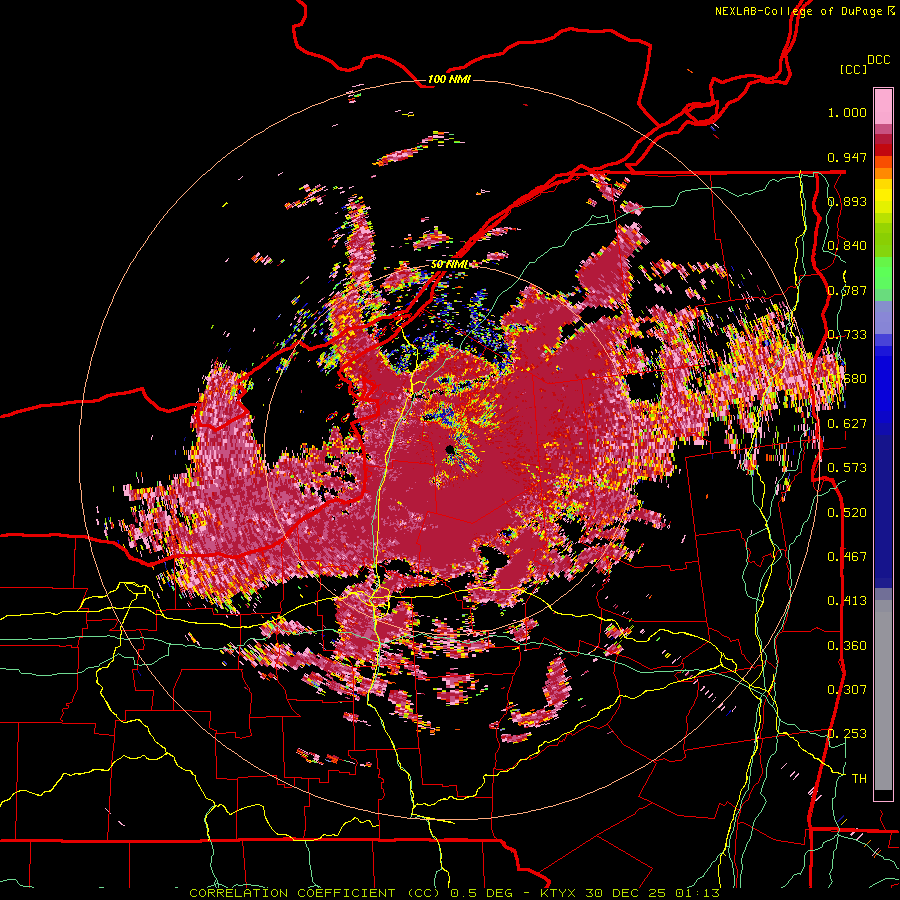This screenshot has height=900, width=900.
Task: Select the 0.787 legend value
Action: (x=847, y=290)
